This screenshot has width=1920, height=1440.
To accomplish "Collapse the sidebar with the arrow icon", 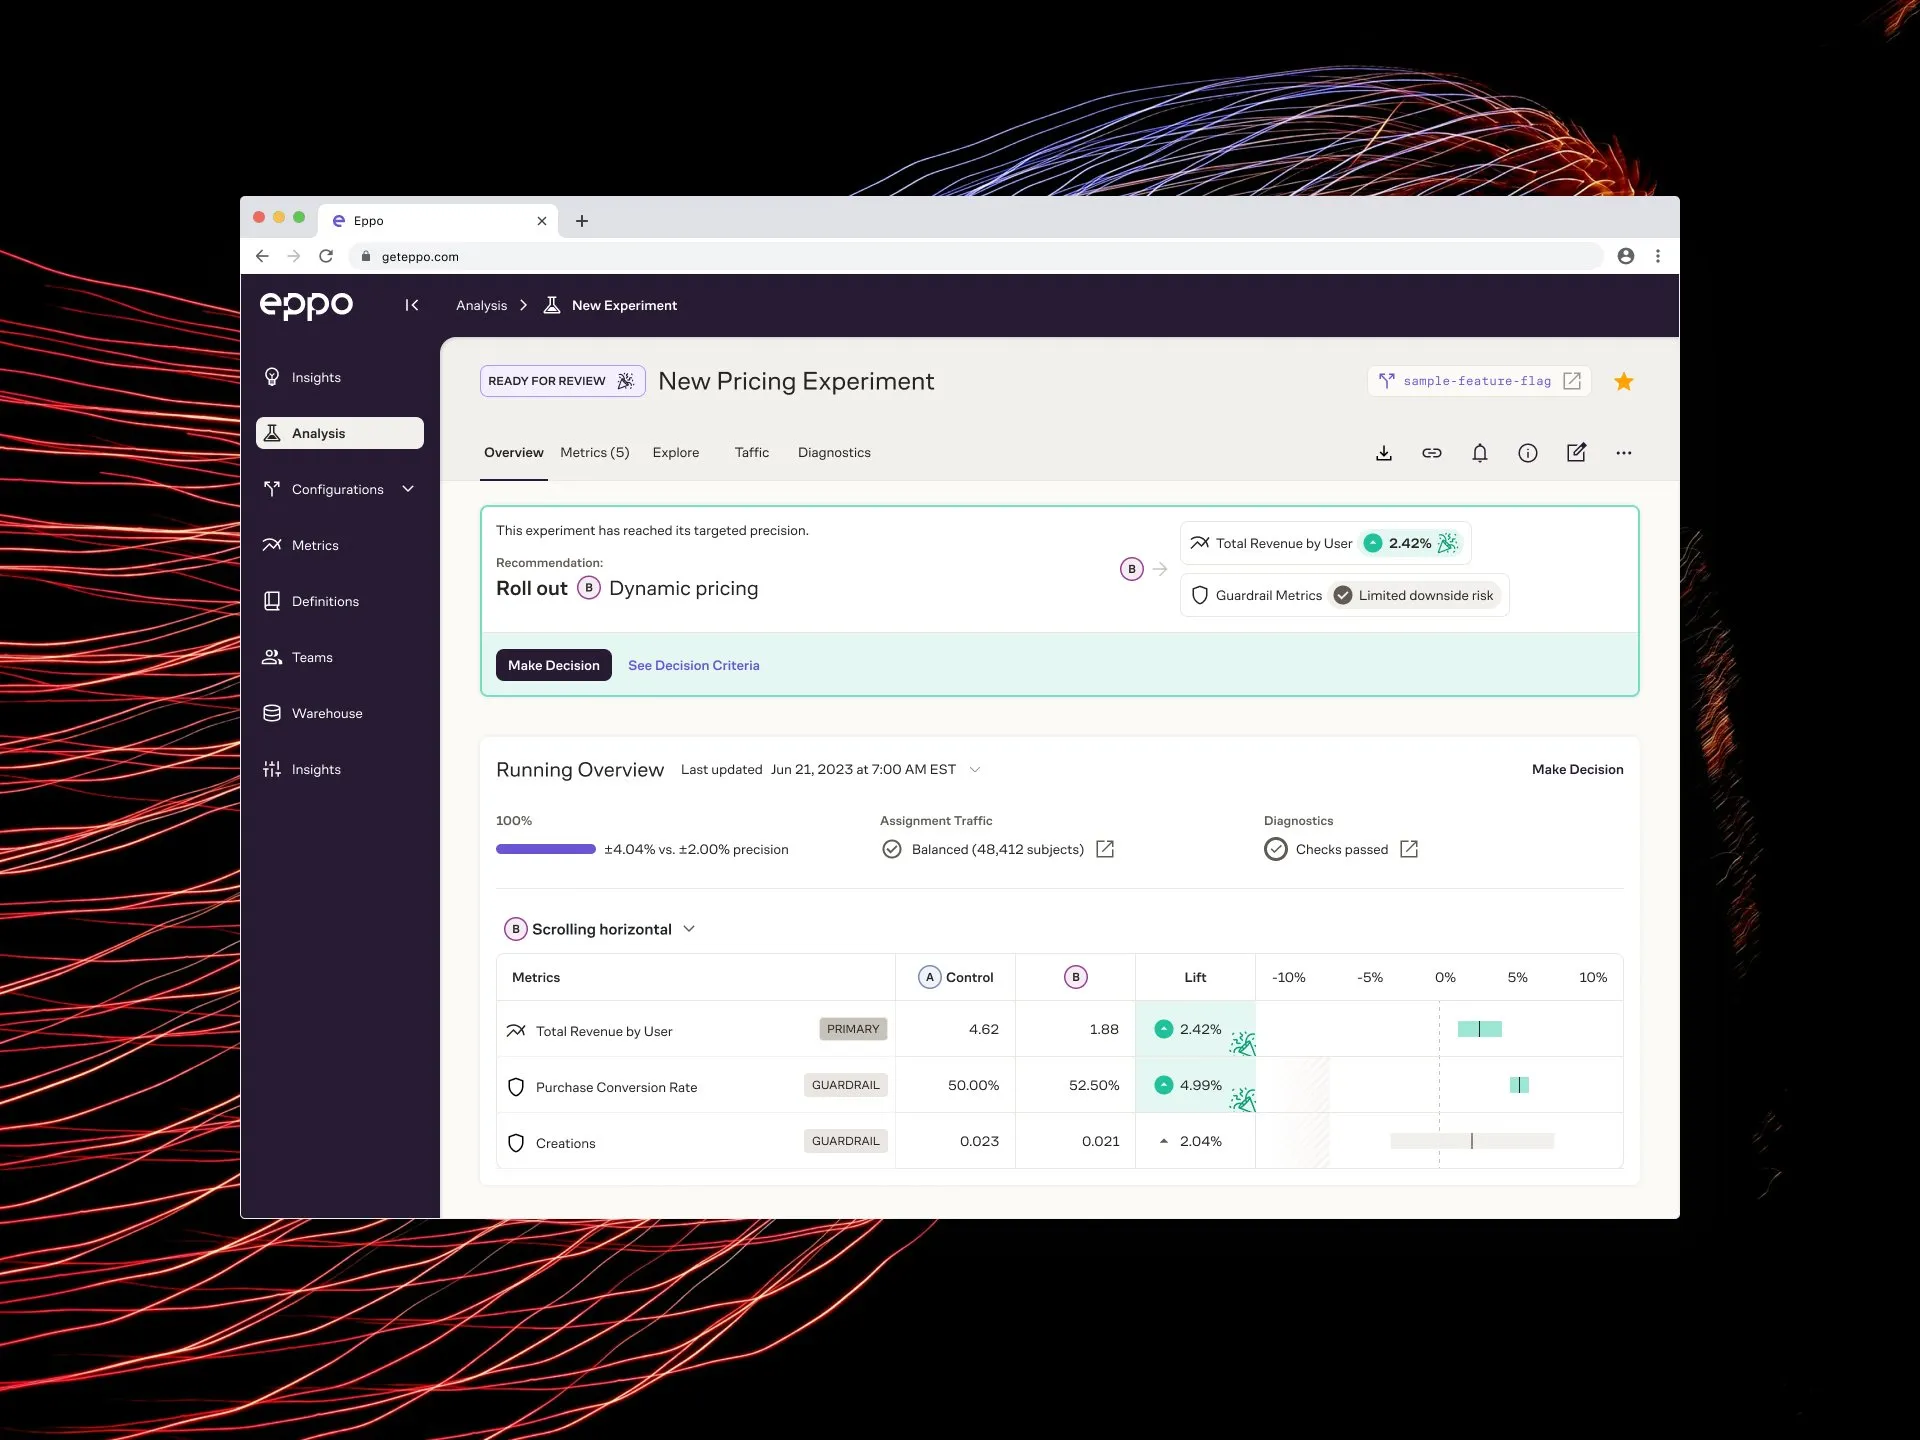I will tap(411, 305).
